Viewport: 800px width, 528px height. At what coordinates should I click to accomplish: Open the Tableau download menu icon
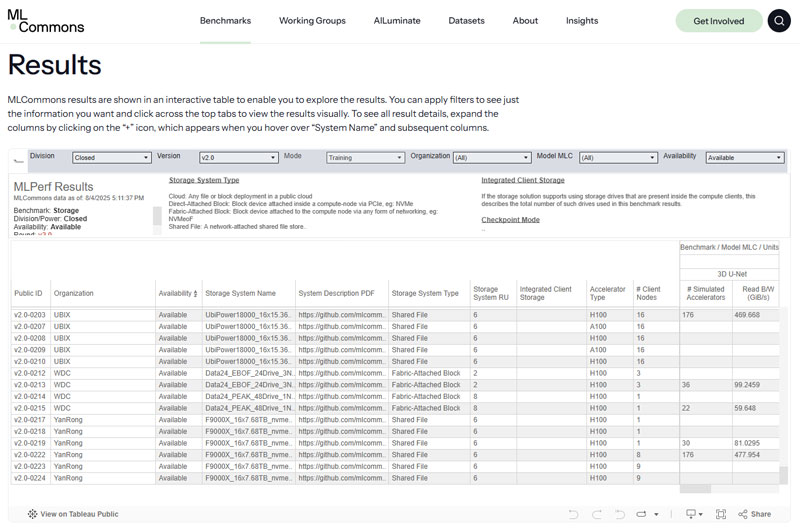point(692,514)
